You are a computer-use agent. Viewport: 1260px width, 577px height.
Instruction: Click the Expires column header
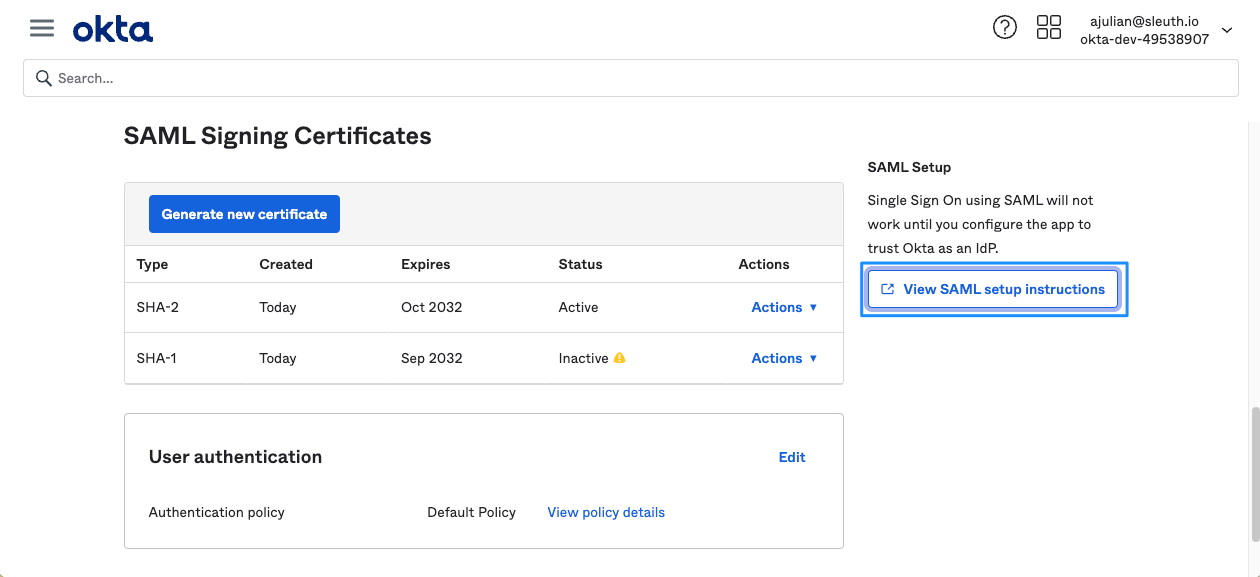click(x=425, y=264)
